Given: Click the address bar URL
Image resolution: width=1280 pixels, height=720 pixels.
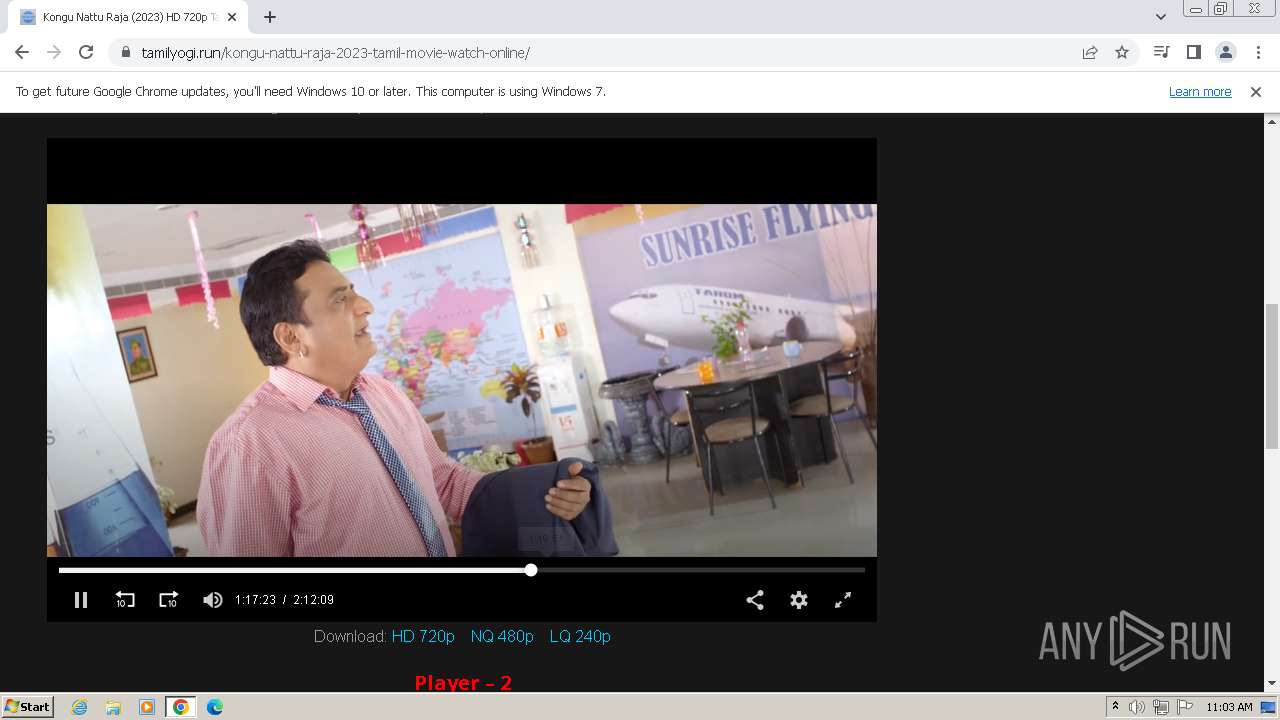Looking at the screenshot, I should tap(336, 53).
